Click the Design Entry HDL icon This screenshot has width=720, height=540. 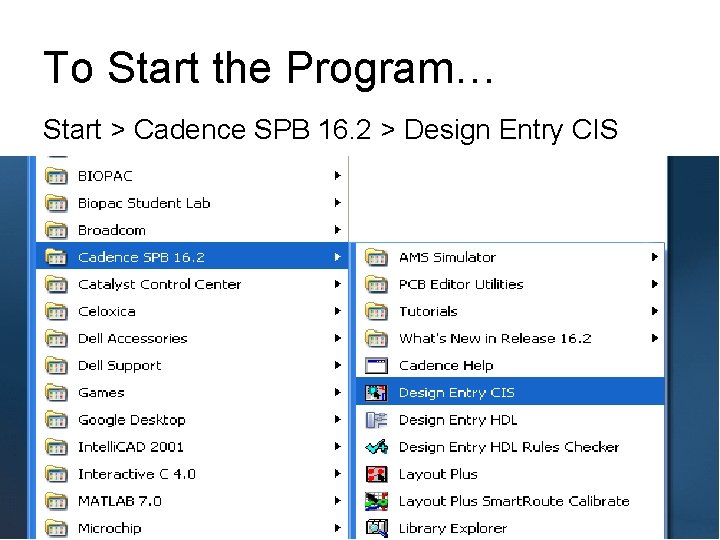(376, 420)
